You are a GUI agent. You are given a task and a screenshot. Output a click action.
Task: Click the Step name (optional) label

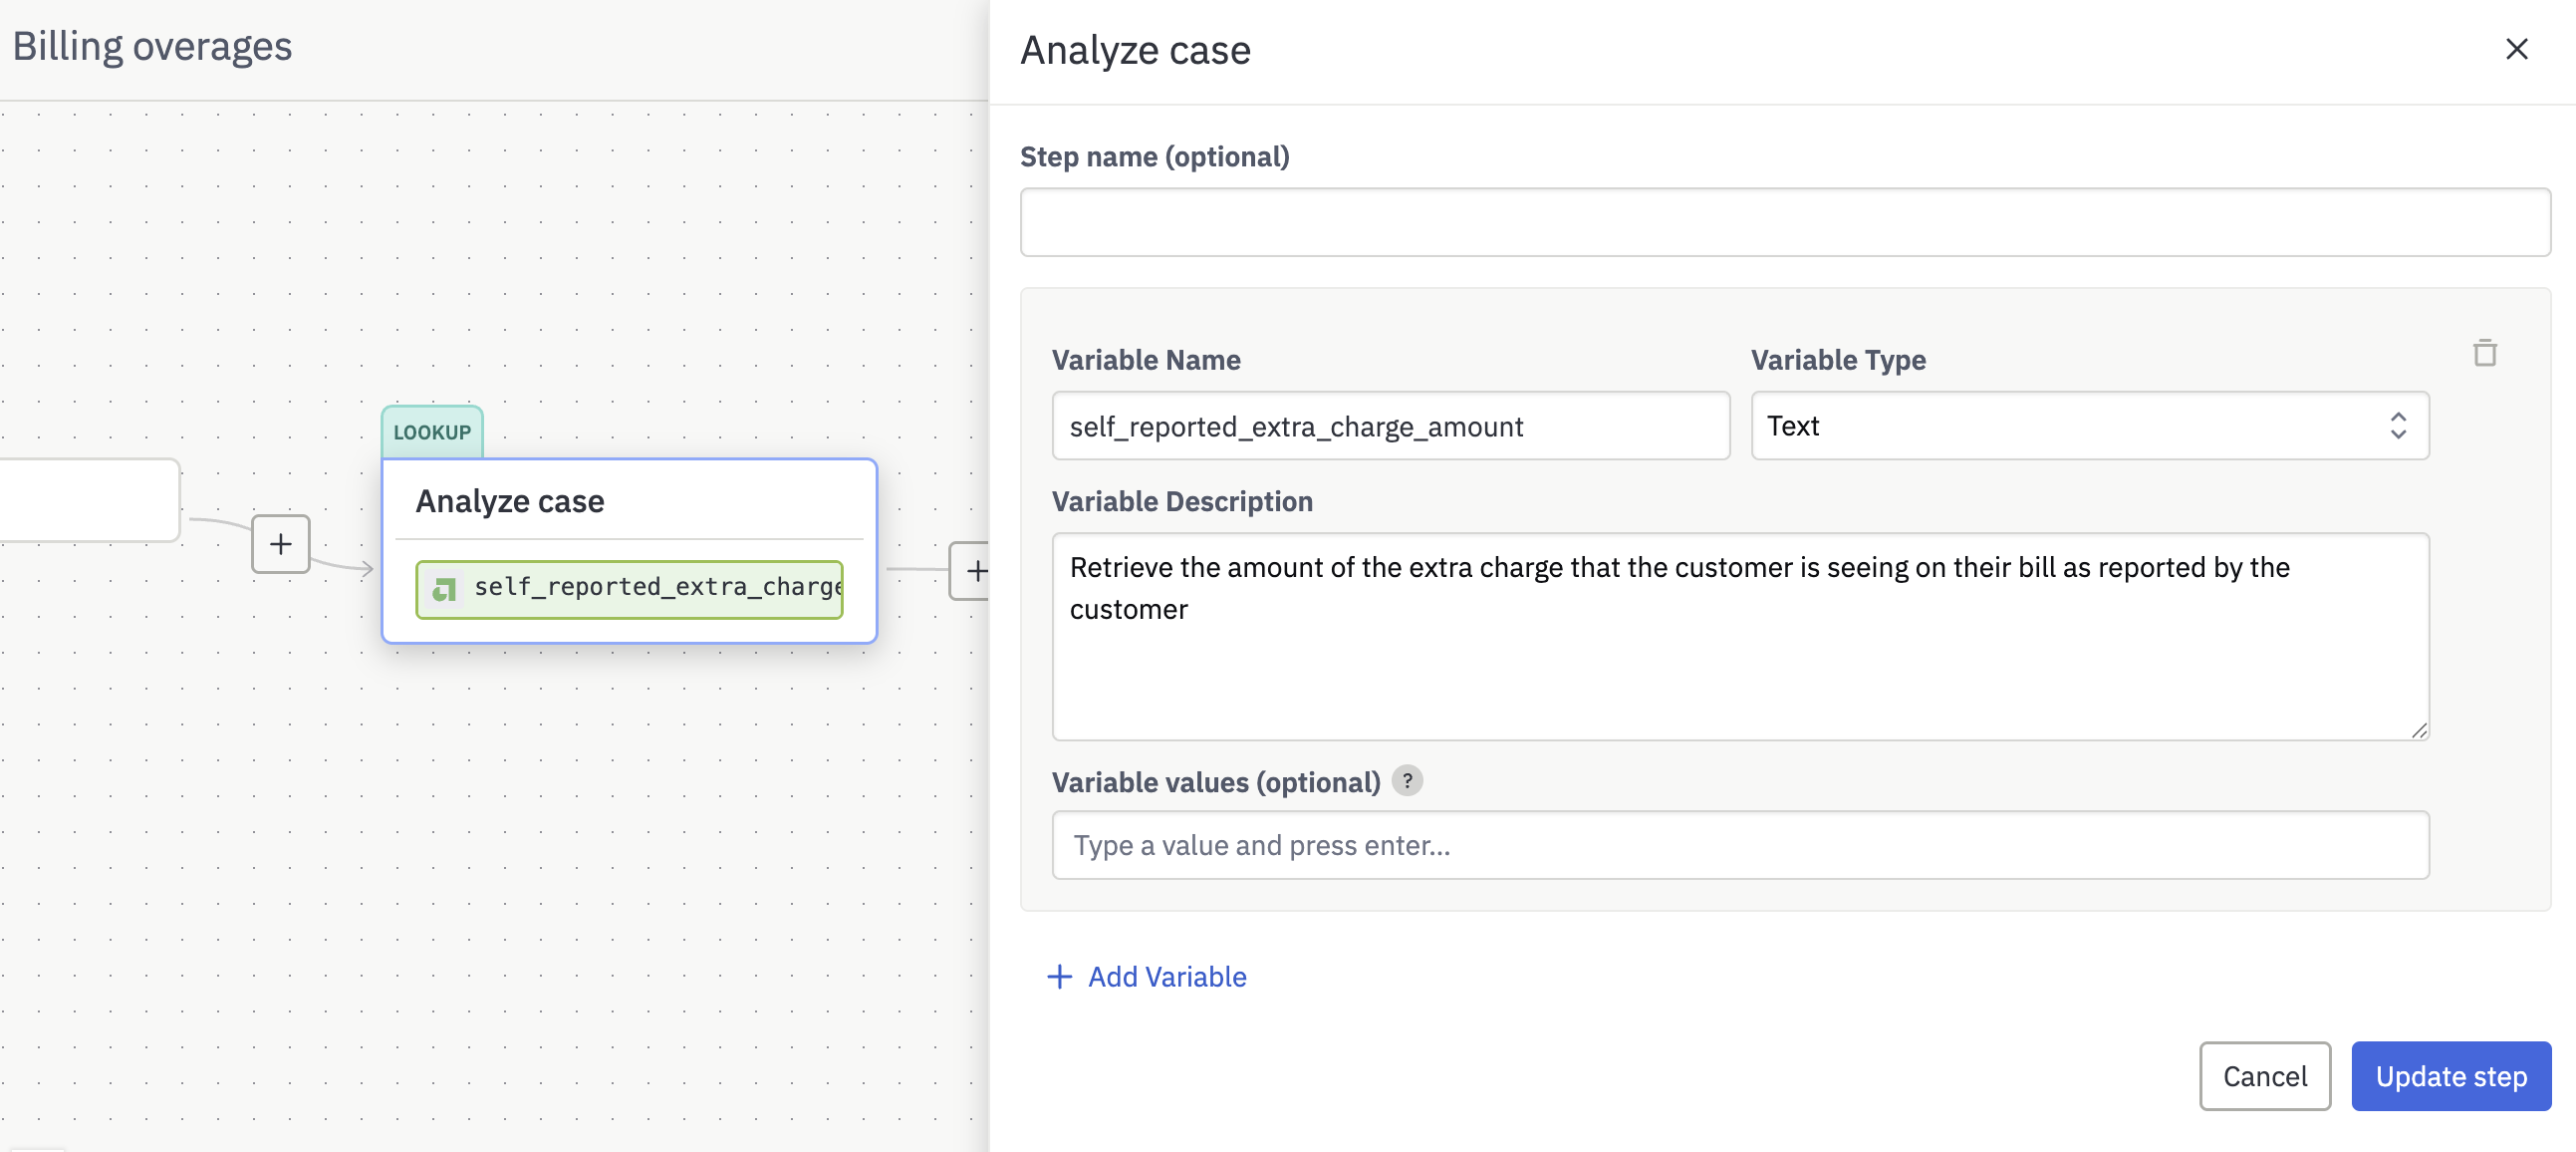(x=1155, y=157)
